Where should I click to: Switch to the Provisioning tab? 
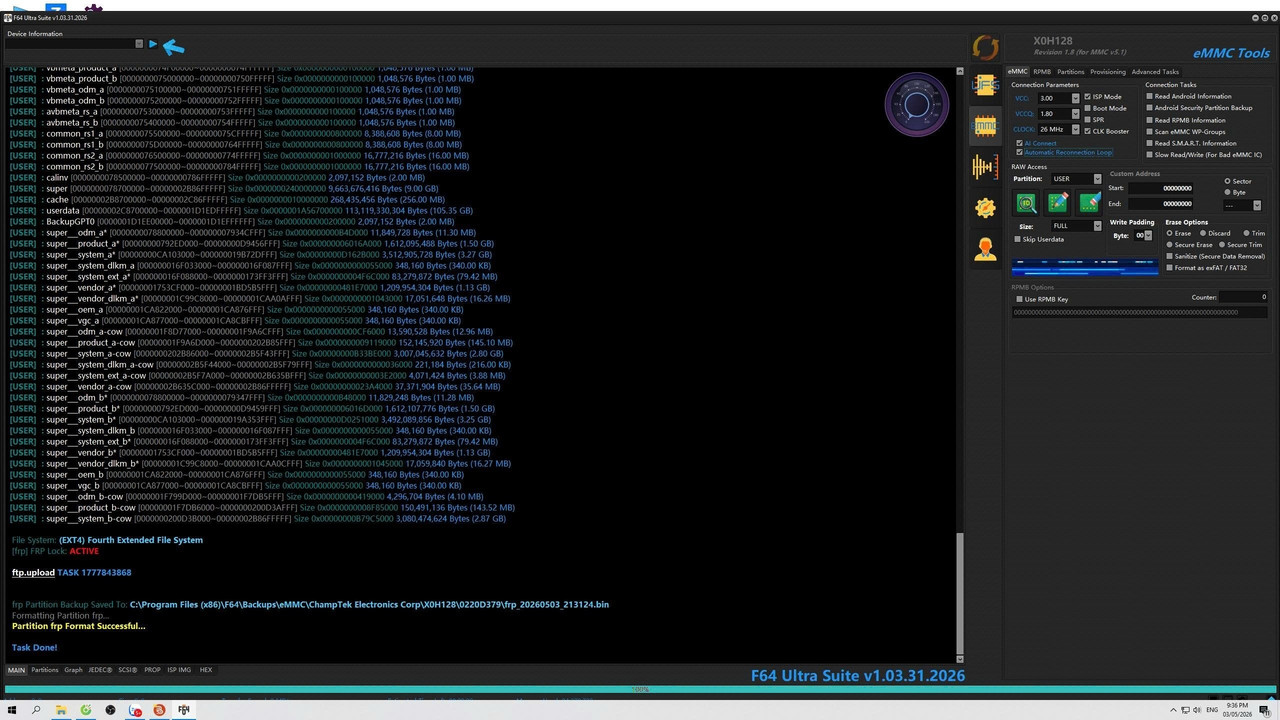pyautogui.click(x=1108, y=72)
